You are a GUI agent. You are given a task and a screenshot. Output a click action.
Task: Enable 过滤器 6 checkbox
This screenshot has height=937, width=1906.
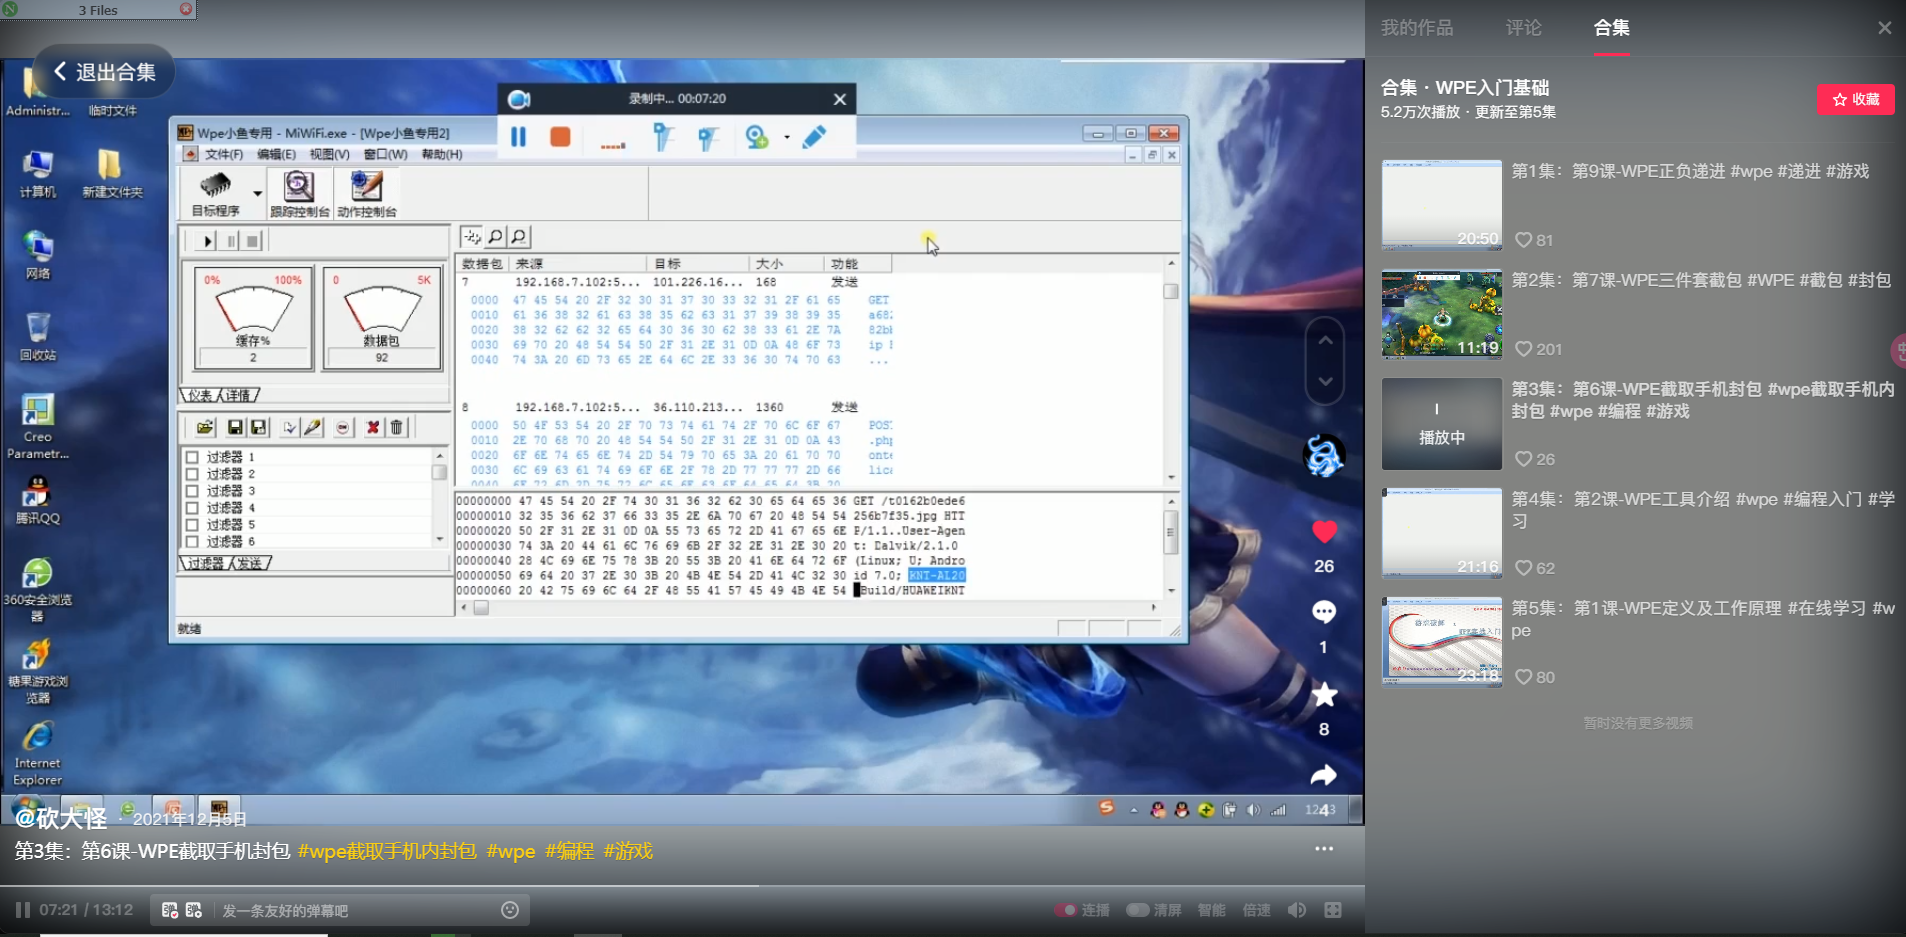tap(192, 542)
